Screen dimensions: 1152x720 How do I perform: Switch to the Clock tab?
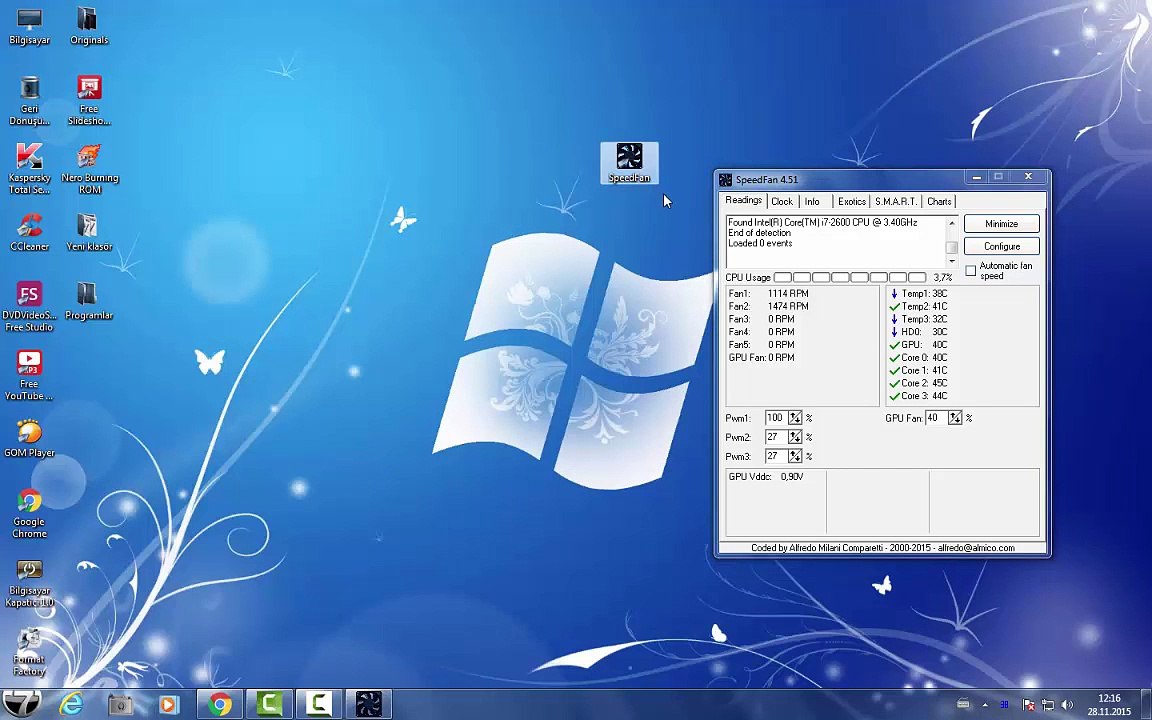[x=782, y=201]
